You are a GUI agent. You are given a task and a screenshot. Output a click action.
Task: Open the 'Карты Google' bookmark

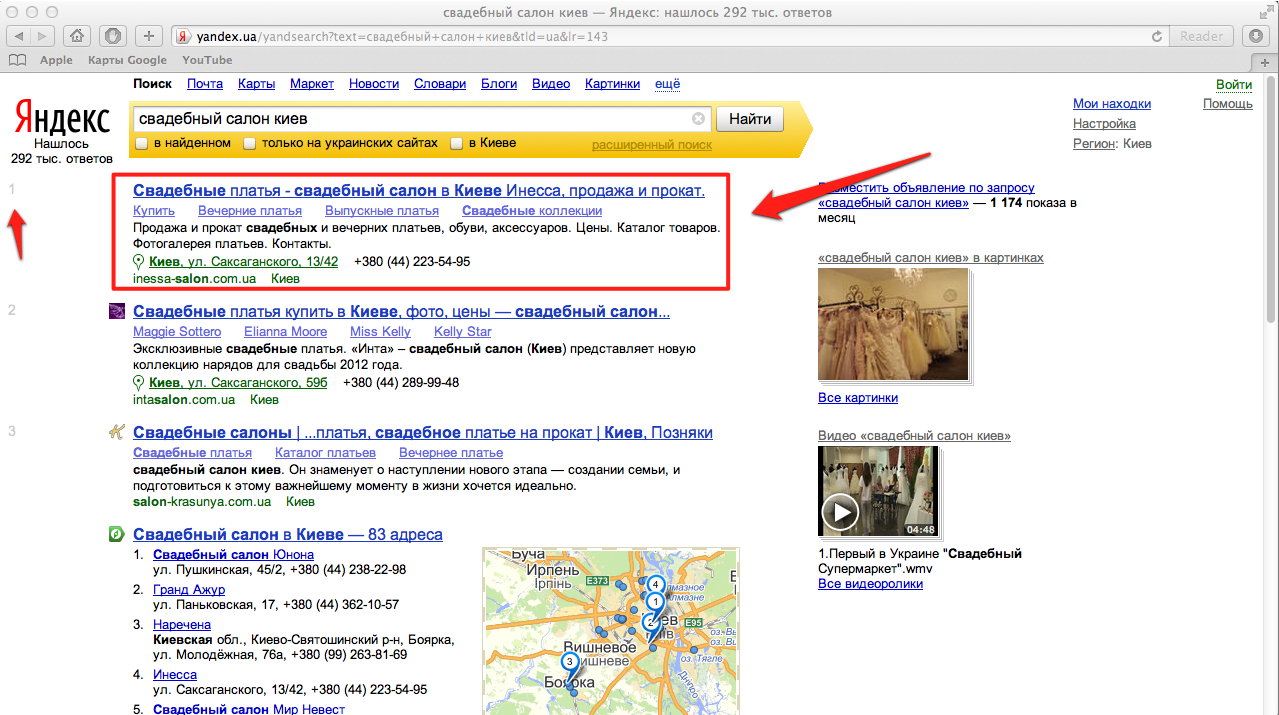point(127,60)
